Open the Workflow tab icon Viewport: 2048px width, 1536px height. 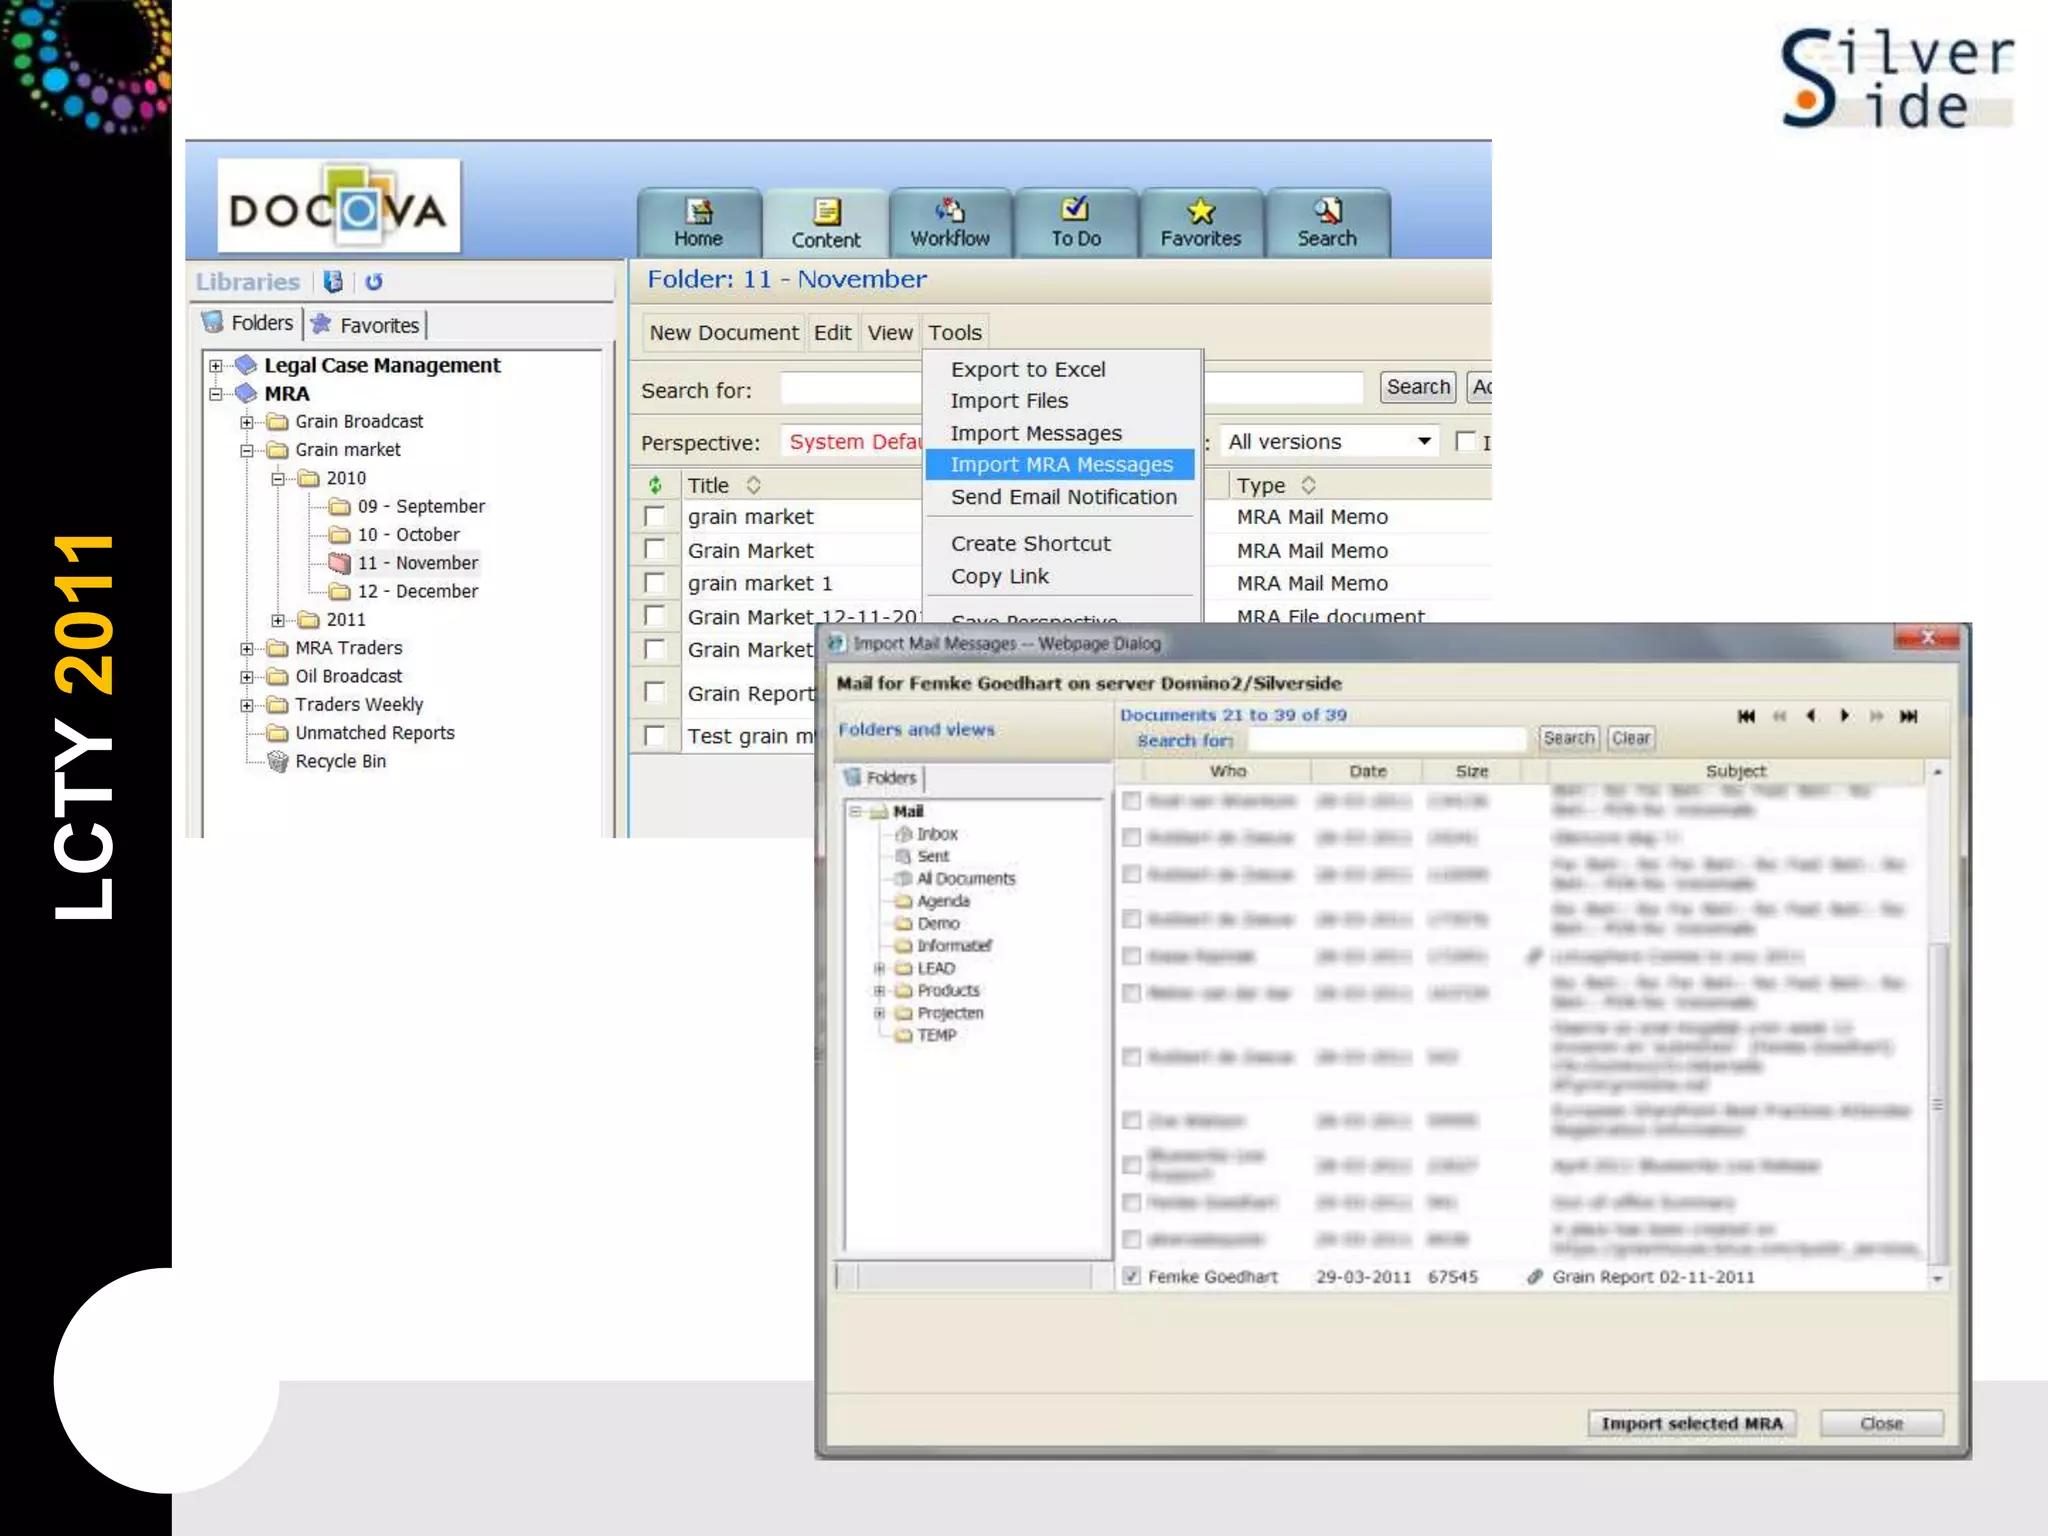(949, 211)
